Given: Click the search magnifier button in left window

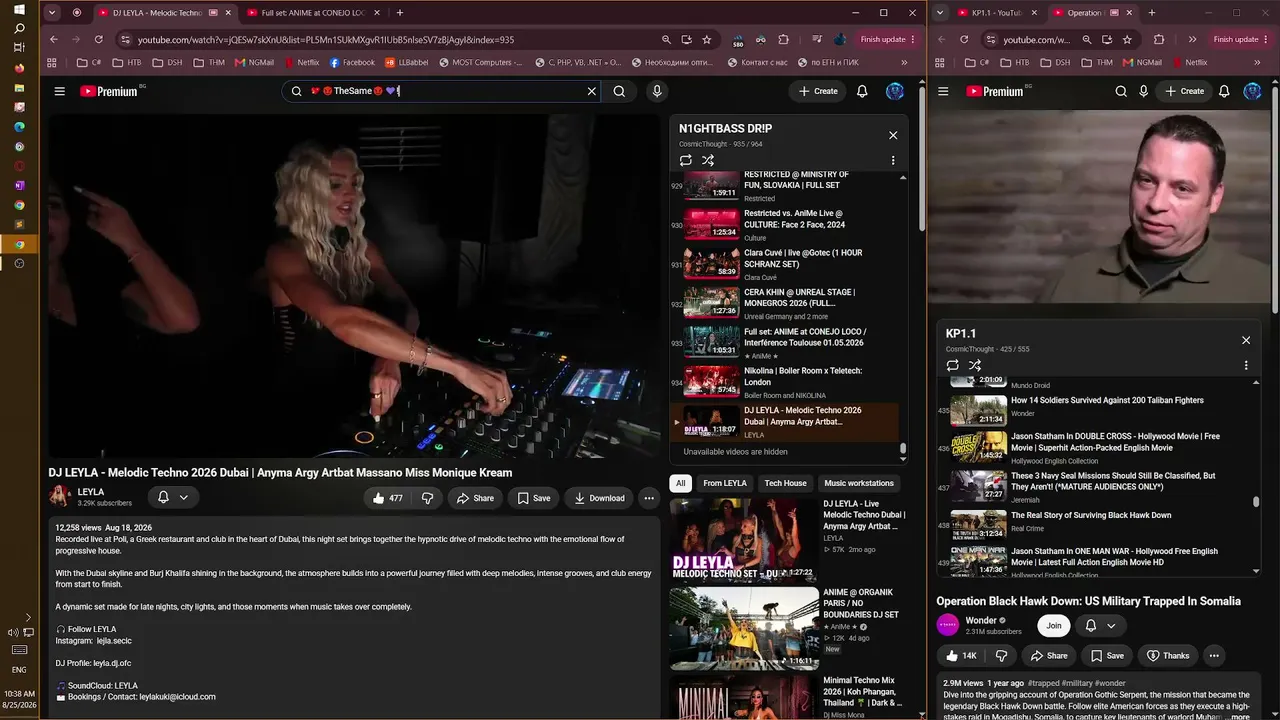Looking at the screenshot, I should [x=619, y=91].
